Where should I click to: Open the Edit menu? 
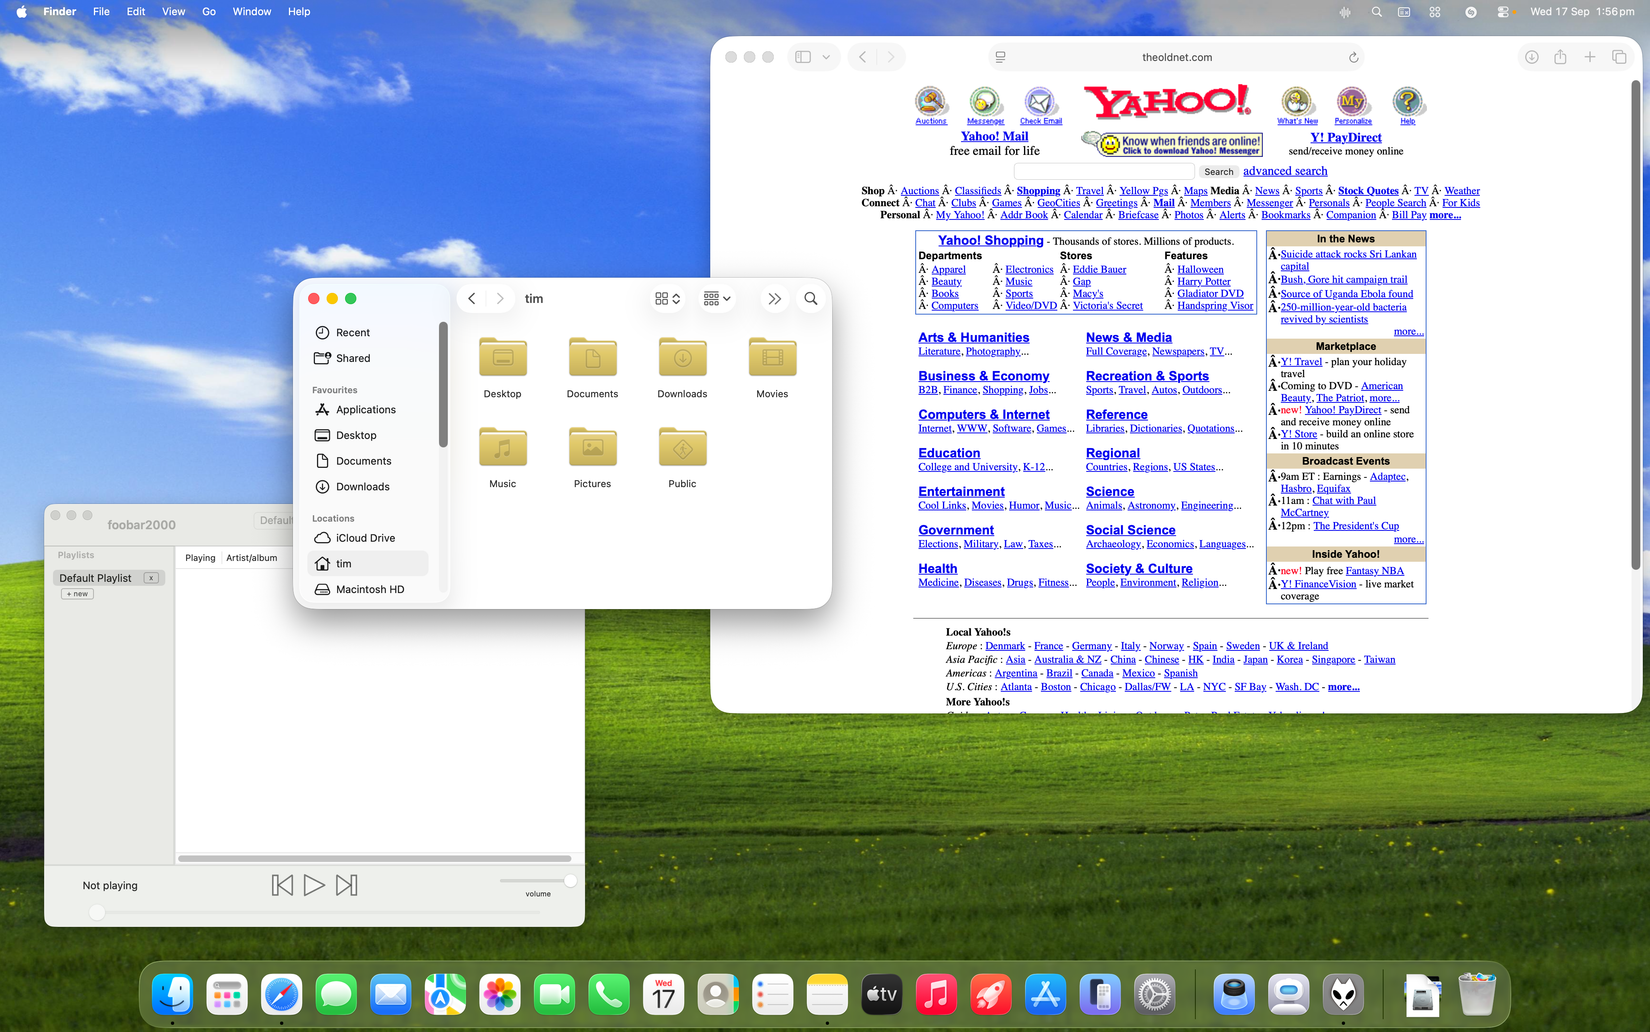[x=136, y=12]
